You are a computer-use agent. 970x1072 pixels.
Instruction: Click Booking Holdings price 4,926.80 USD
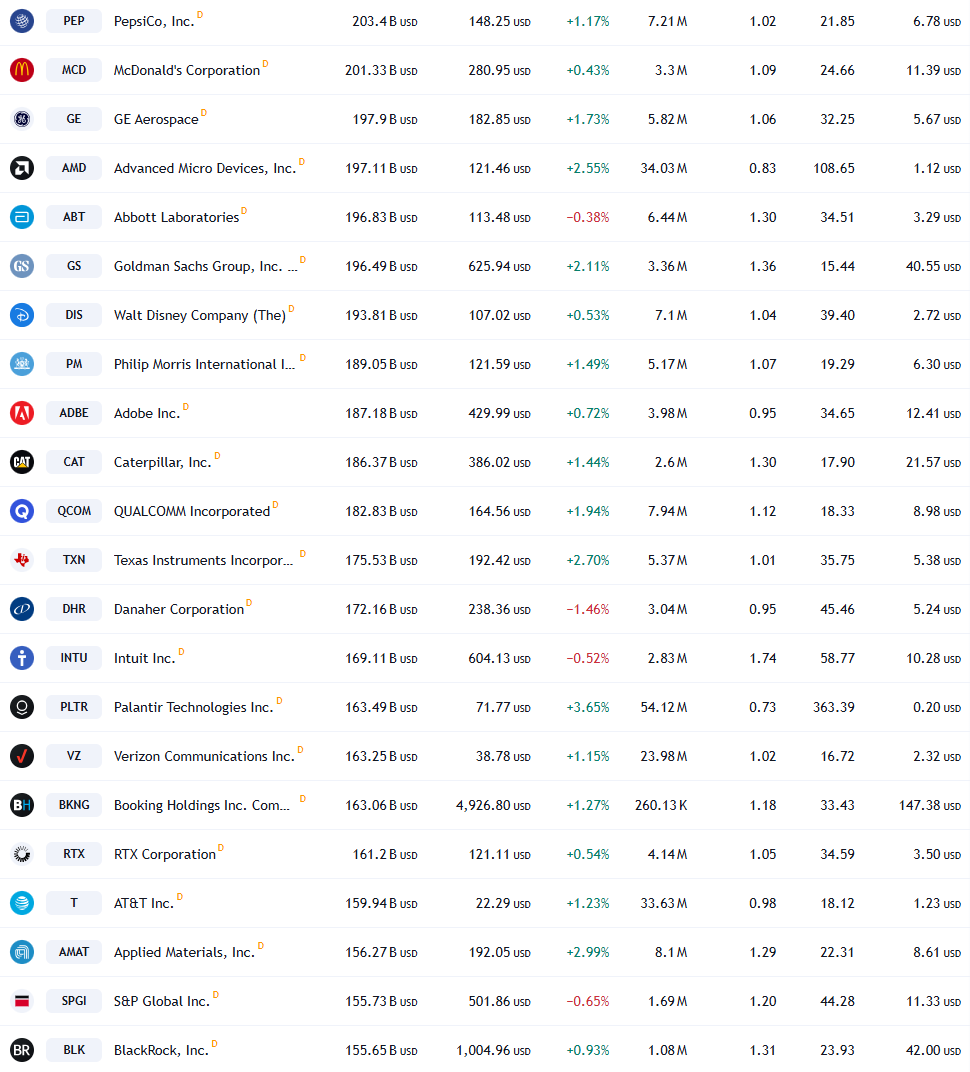click(493, 805)
